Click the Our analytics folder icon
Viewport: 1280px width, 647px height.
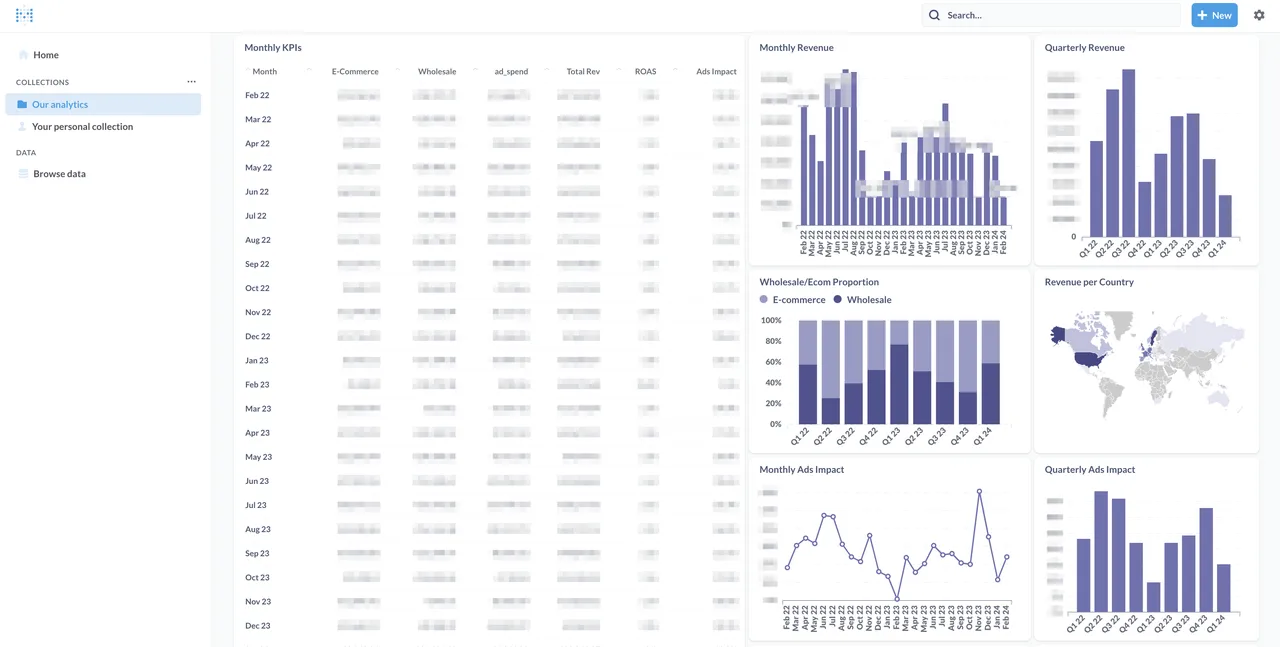22,104
